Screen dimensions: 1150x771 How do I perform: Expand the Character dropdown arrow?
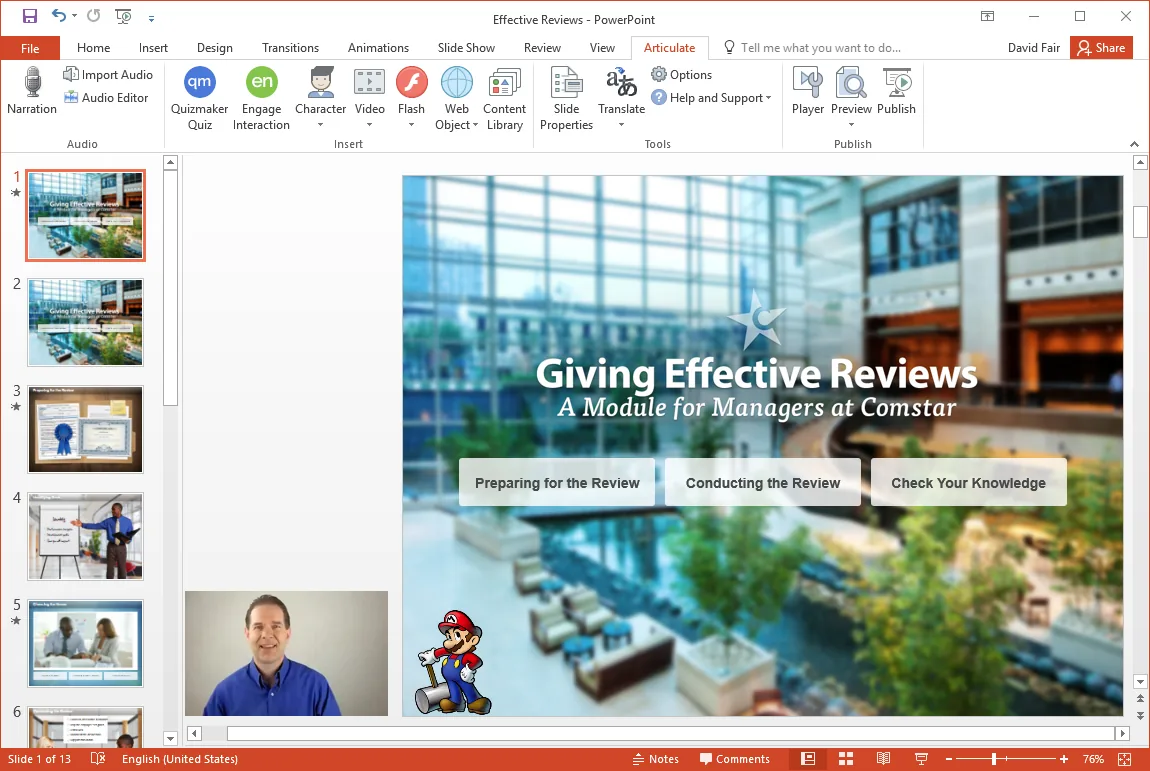321,125
